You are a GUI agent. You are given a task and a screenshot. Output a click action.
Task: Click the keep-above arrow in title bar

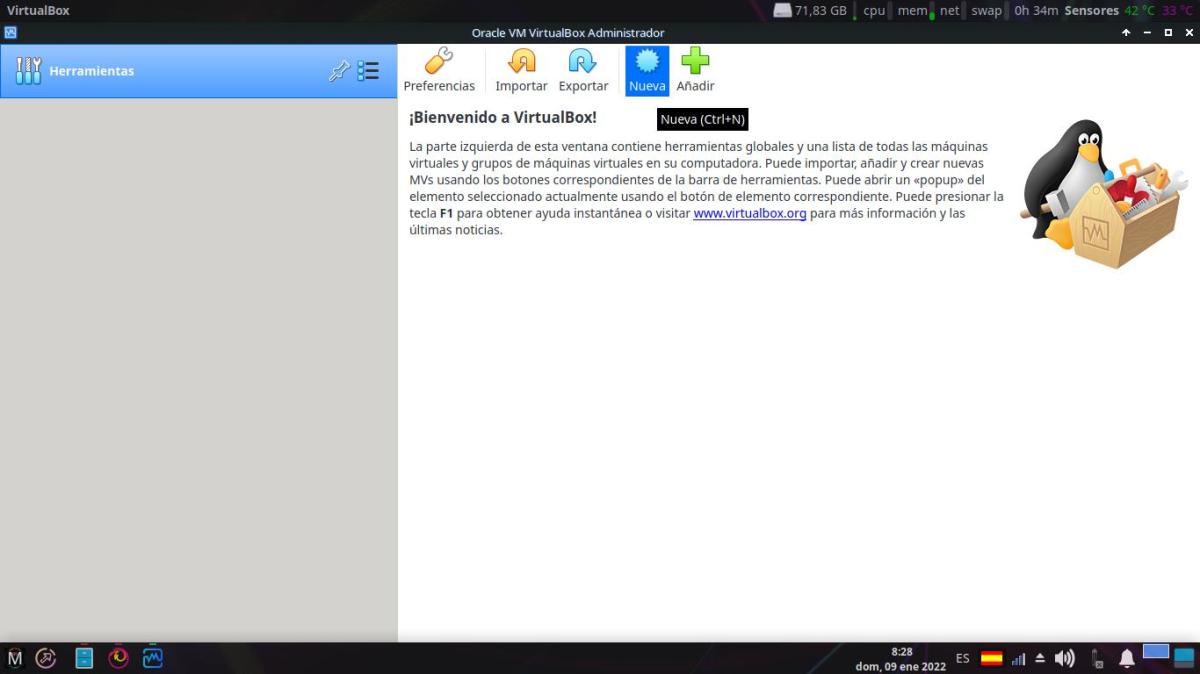[1126, 33]
